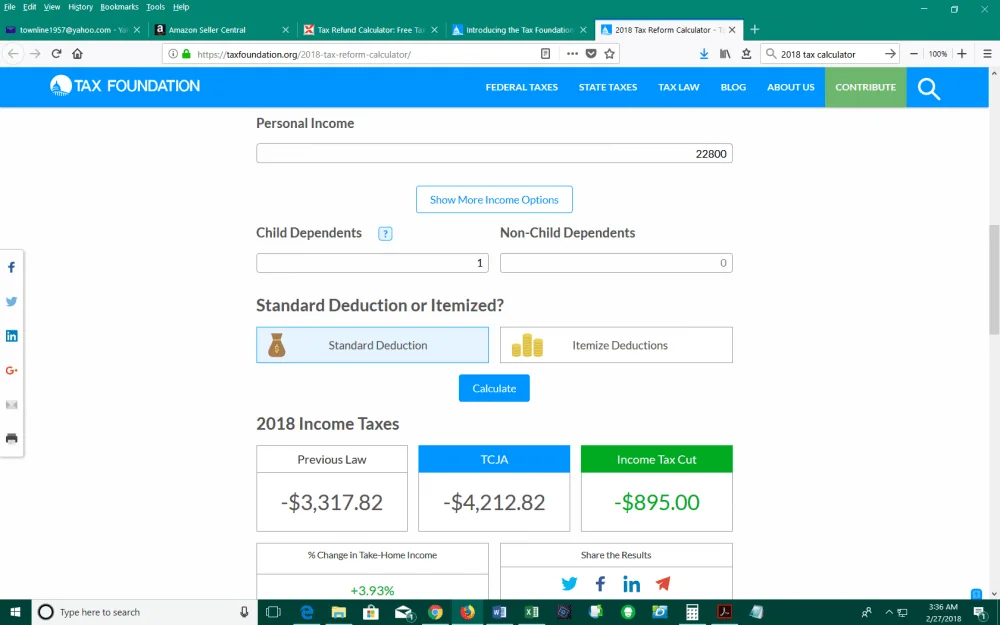Go to Firefox home page

[x=77, y=54]
